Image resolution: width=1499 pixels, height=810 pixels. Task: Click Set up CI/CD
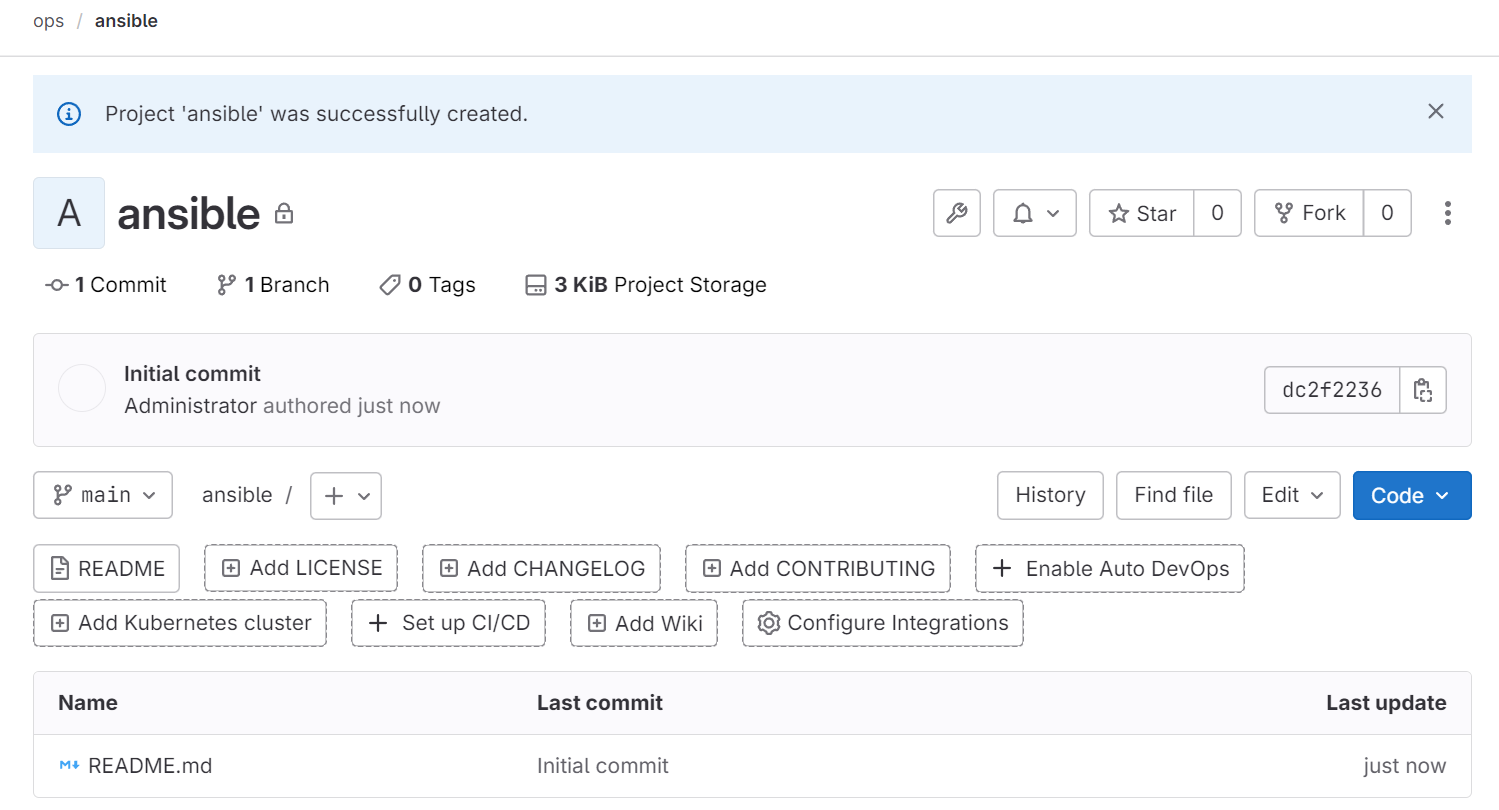[448, 623]
